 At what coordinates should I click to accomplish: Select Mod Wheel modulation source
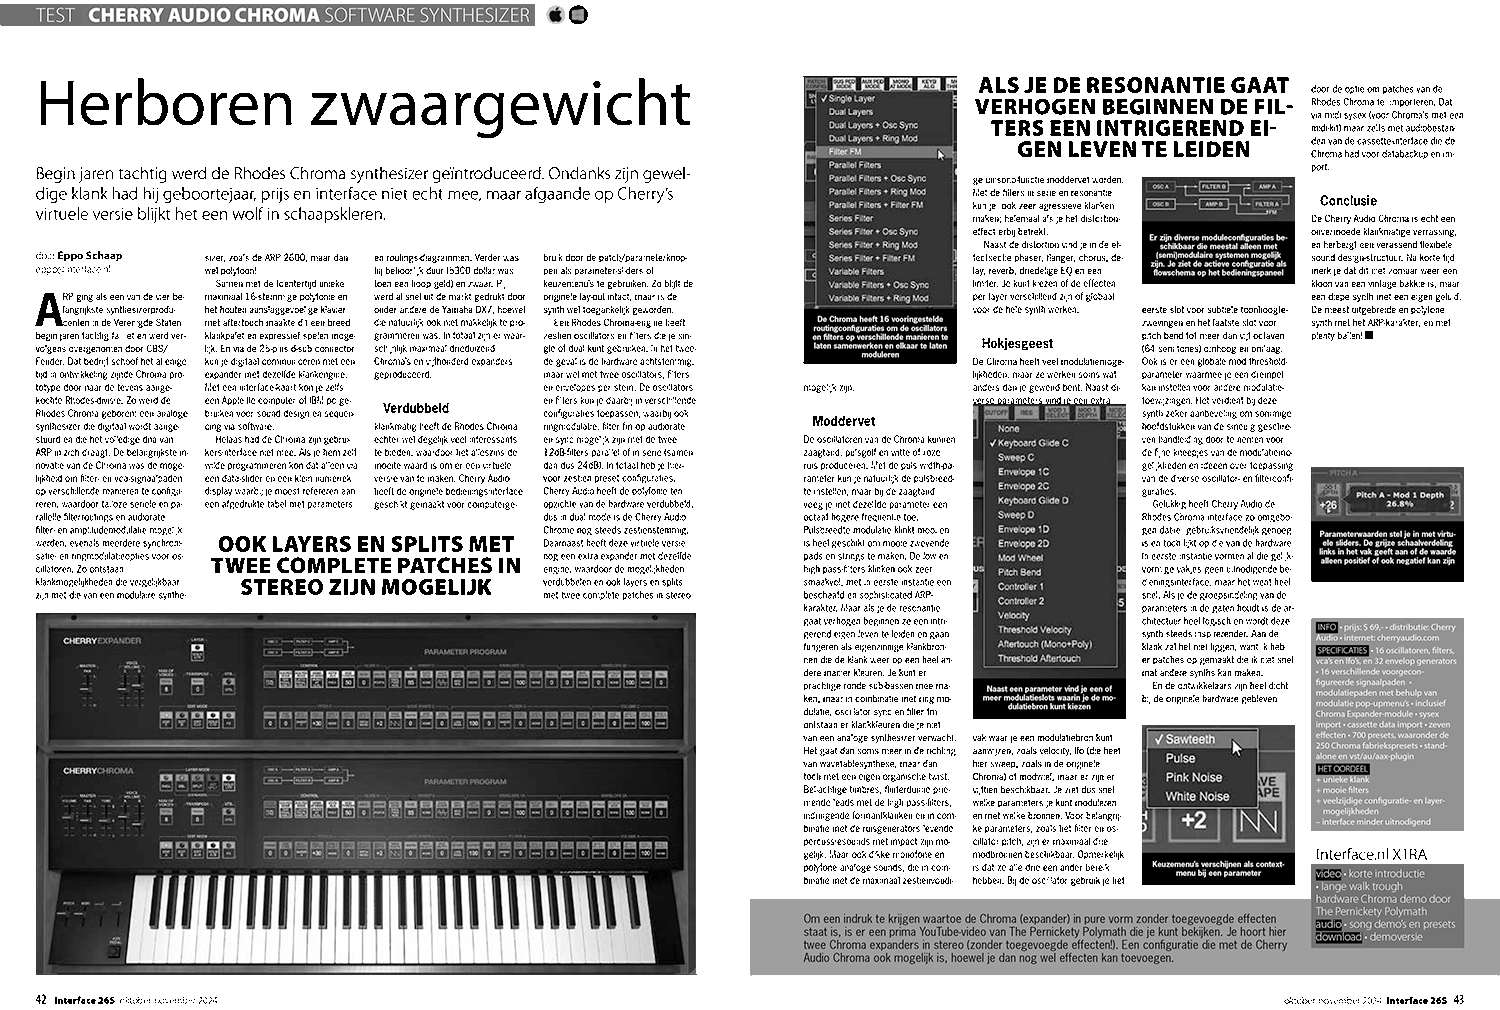point(1019,558)
